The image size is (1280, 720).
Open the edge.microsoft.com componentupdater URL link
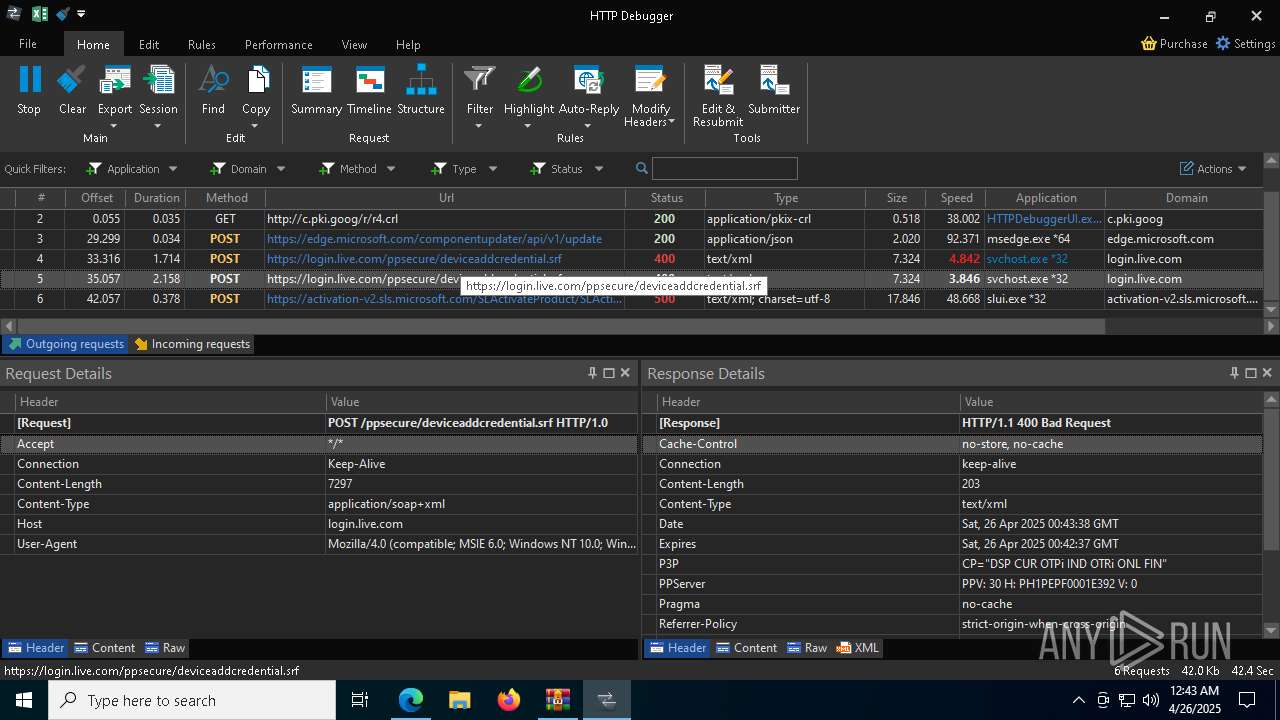pos(434,239)
